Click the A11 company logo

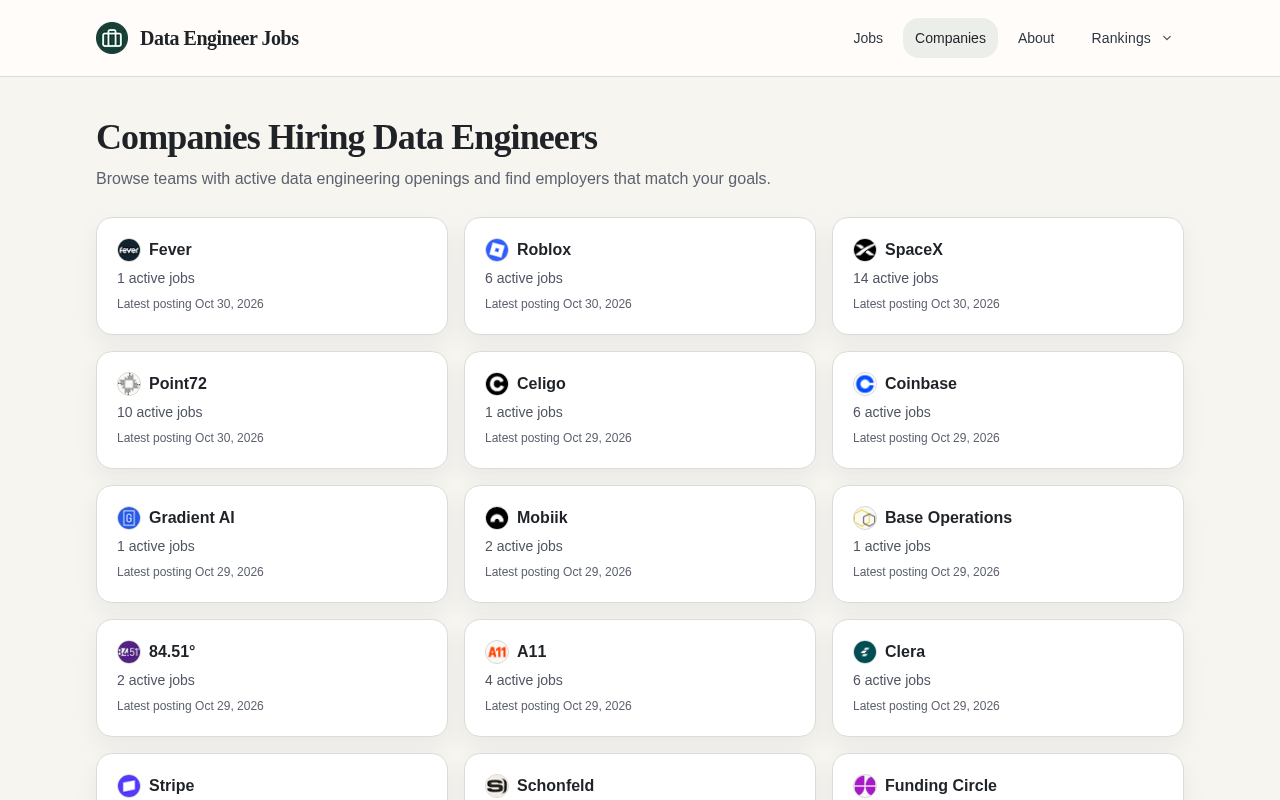tap(497, 652)
